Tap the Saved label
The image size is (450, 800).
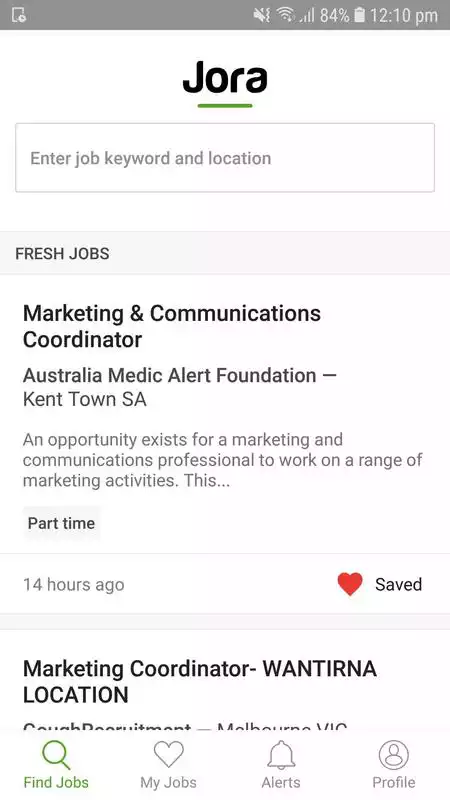click(398, 584)
